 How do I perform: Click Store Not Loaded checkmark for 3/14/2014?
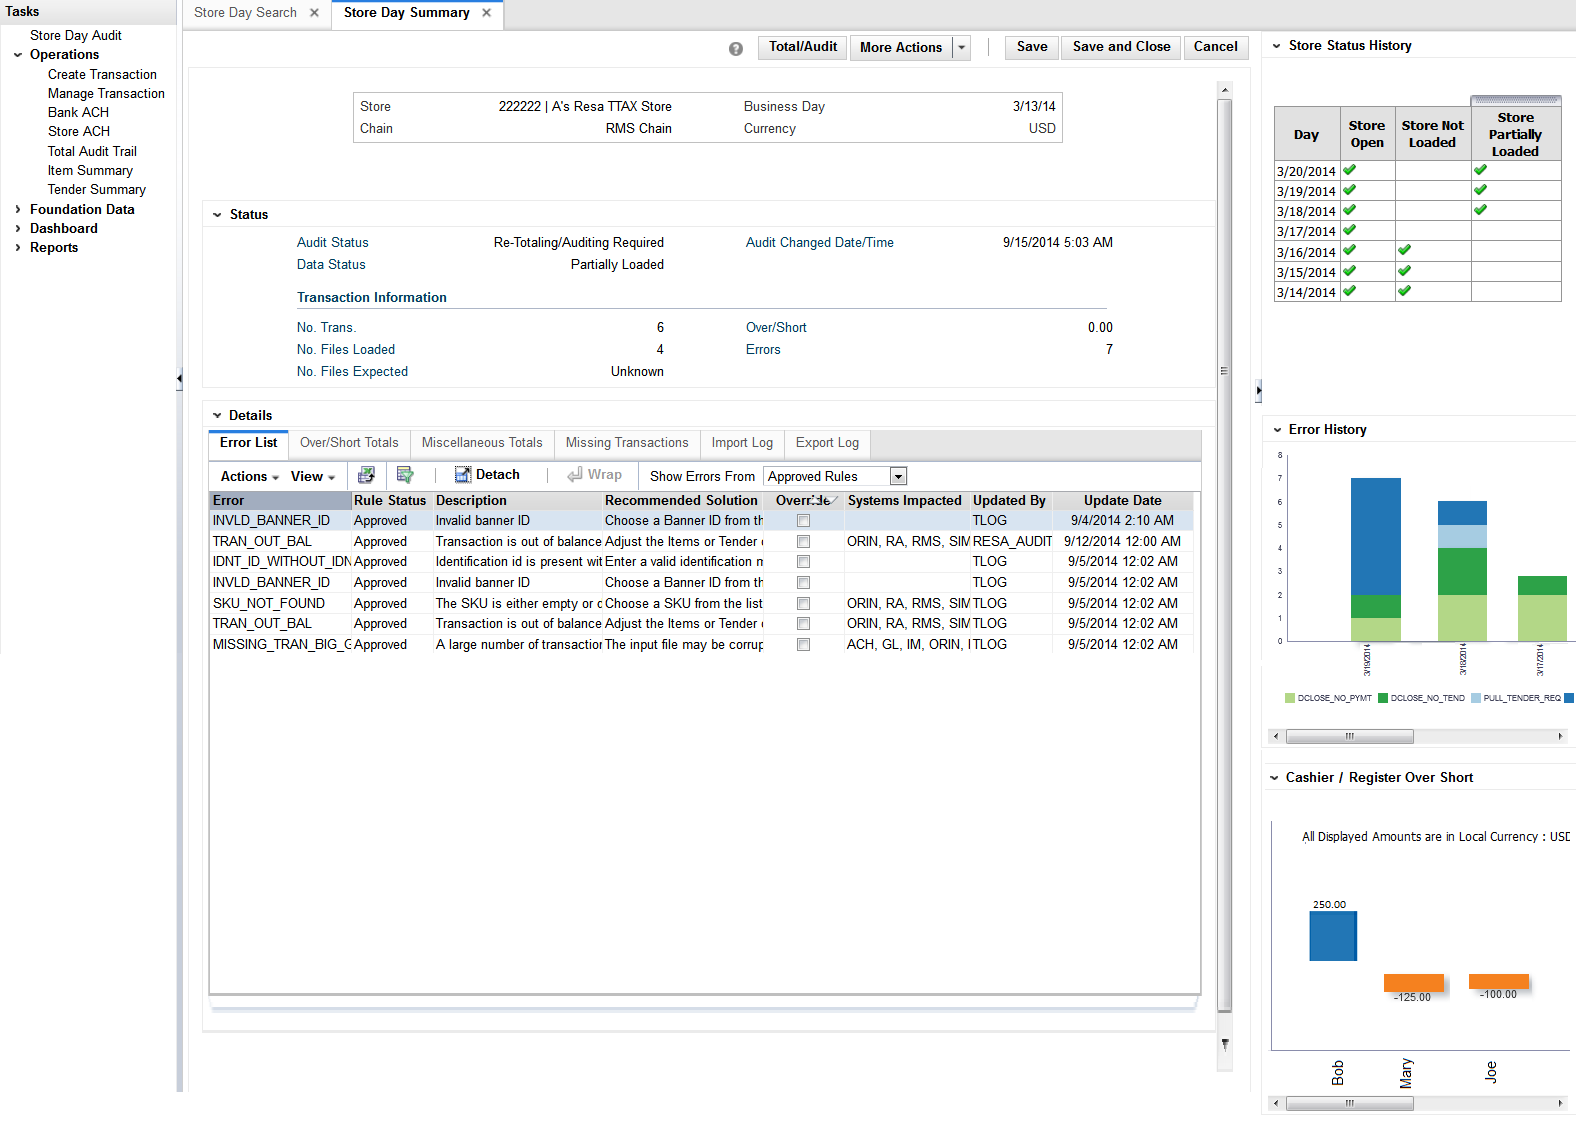(1404, 291)
